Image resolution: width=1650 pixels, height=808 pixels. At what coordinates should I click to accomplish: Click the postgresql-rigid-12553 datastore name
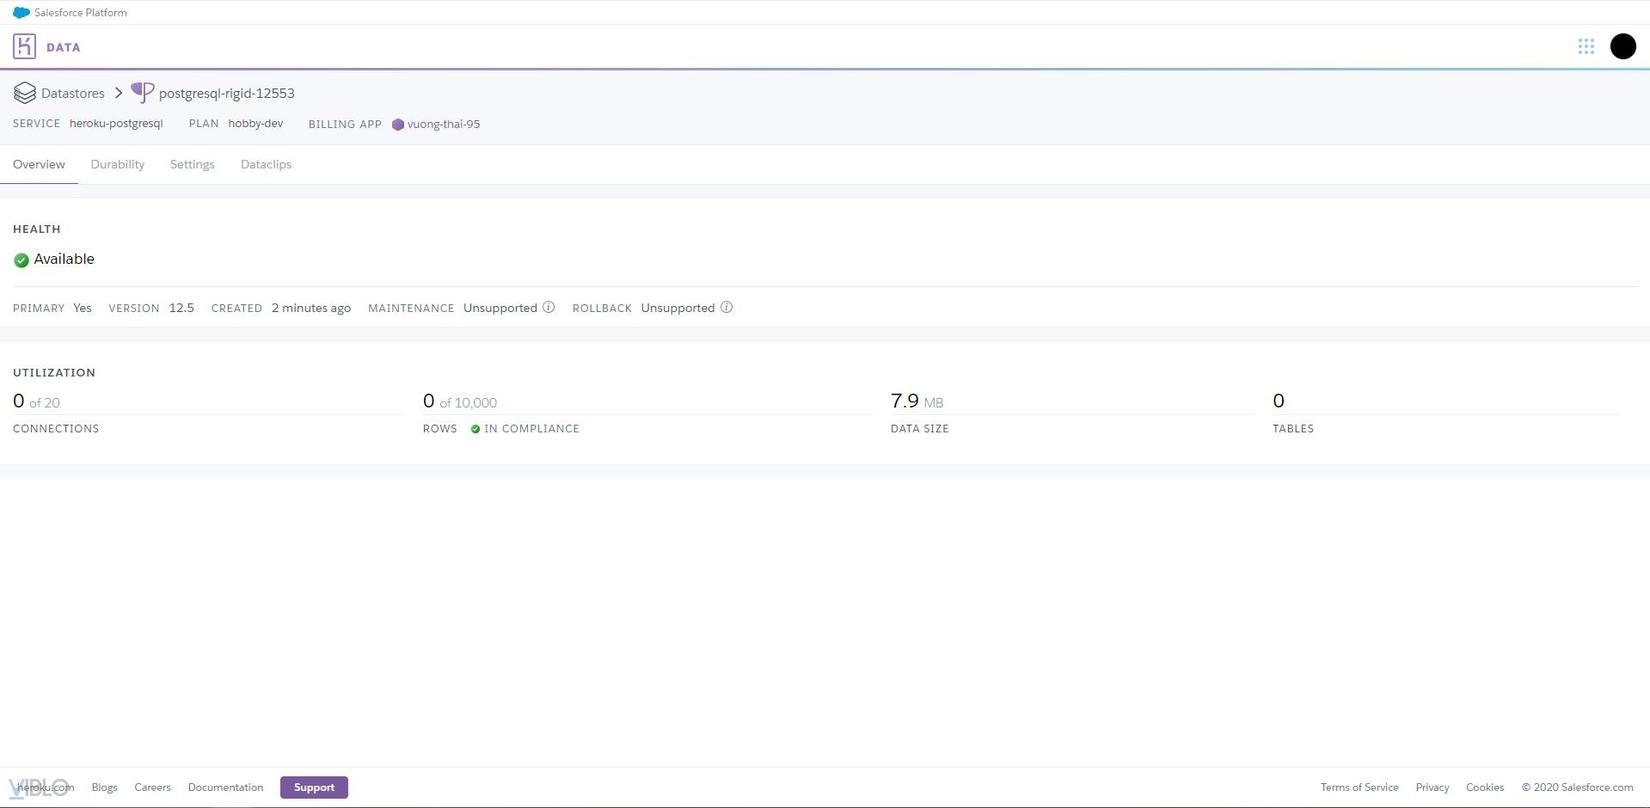pyautogui.click(x=227, y=93)
